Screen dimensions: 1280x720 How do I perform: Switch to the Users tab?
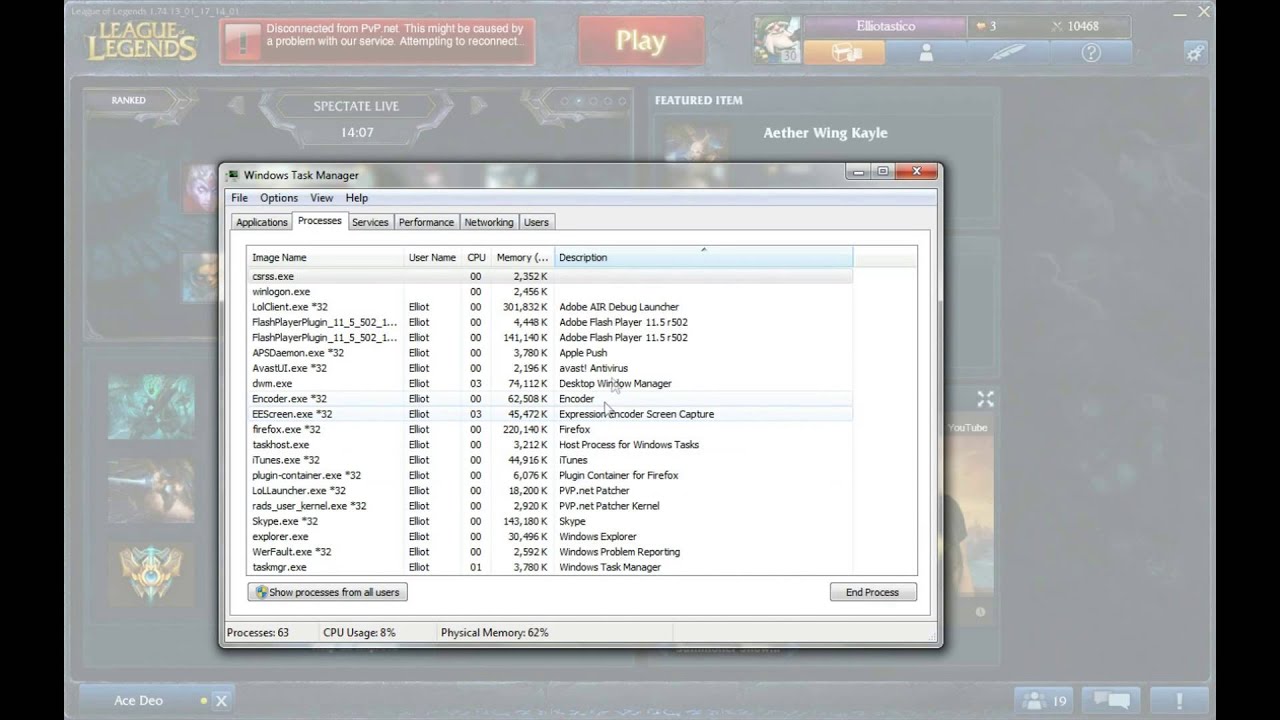[x=537, y=222]
